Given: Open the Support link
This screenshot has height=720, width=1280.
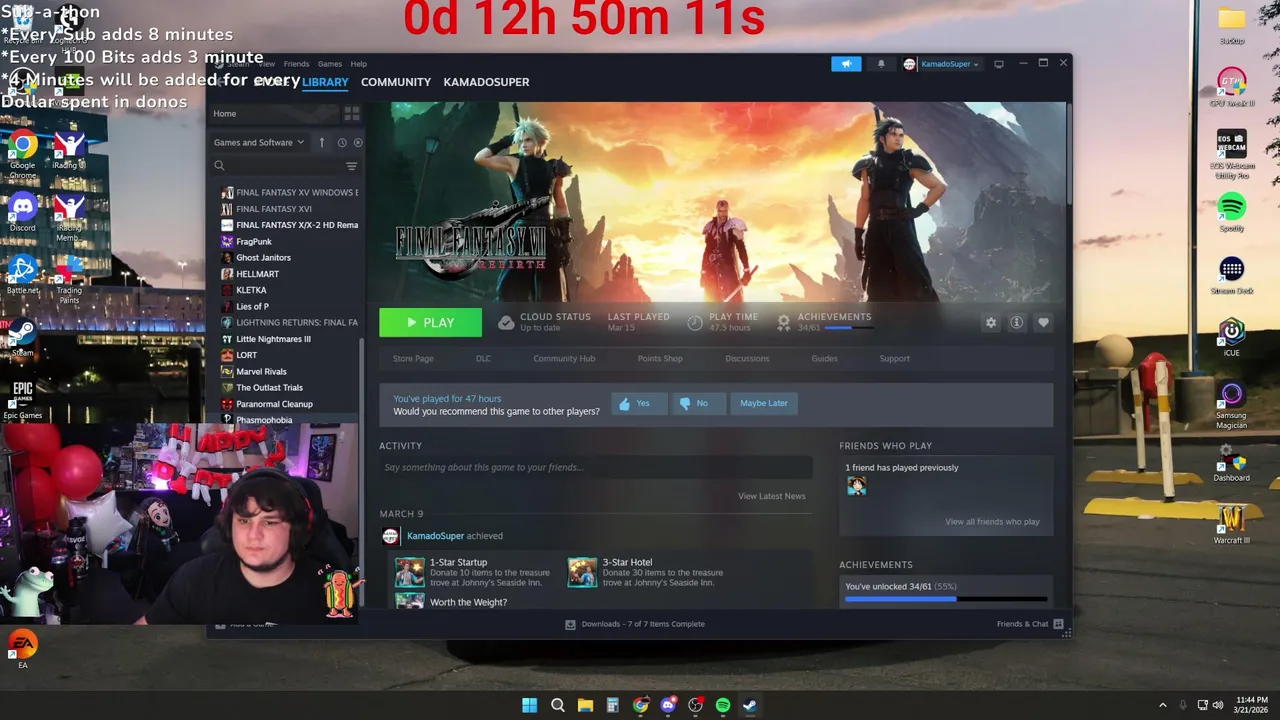Looking at the screenshot, I should [x=894, y=359].
